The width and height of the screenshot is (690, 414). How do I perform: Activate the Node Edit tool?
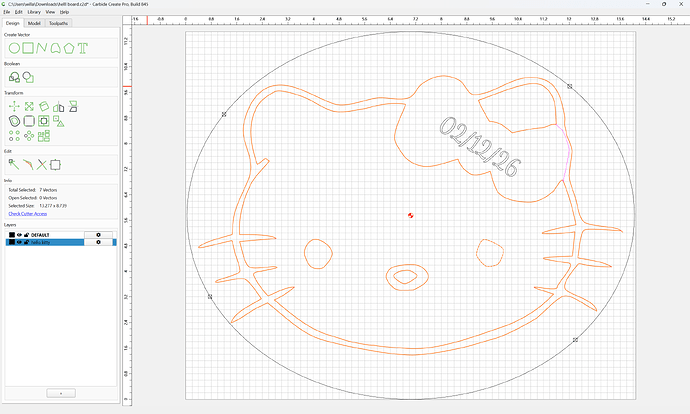click(14, 165)
